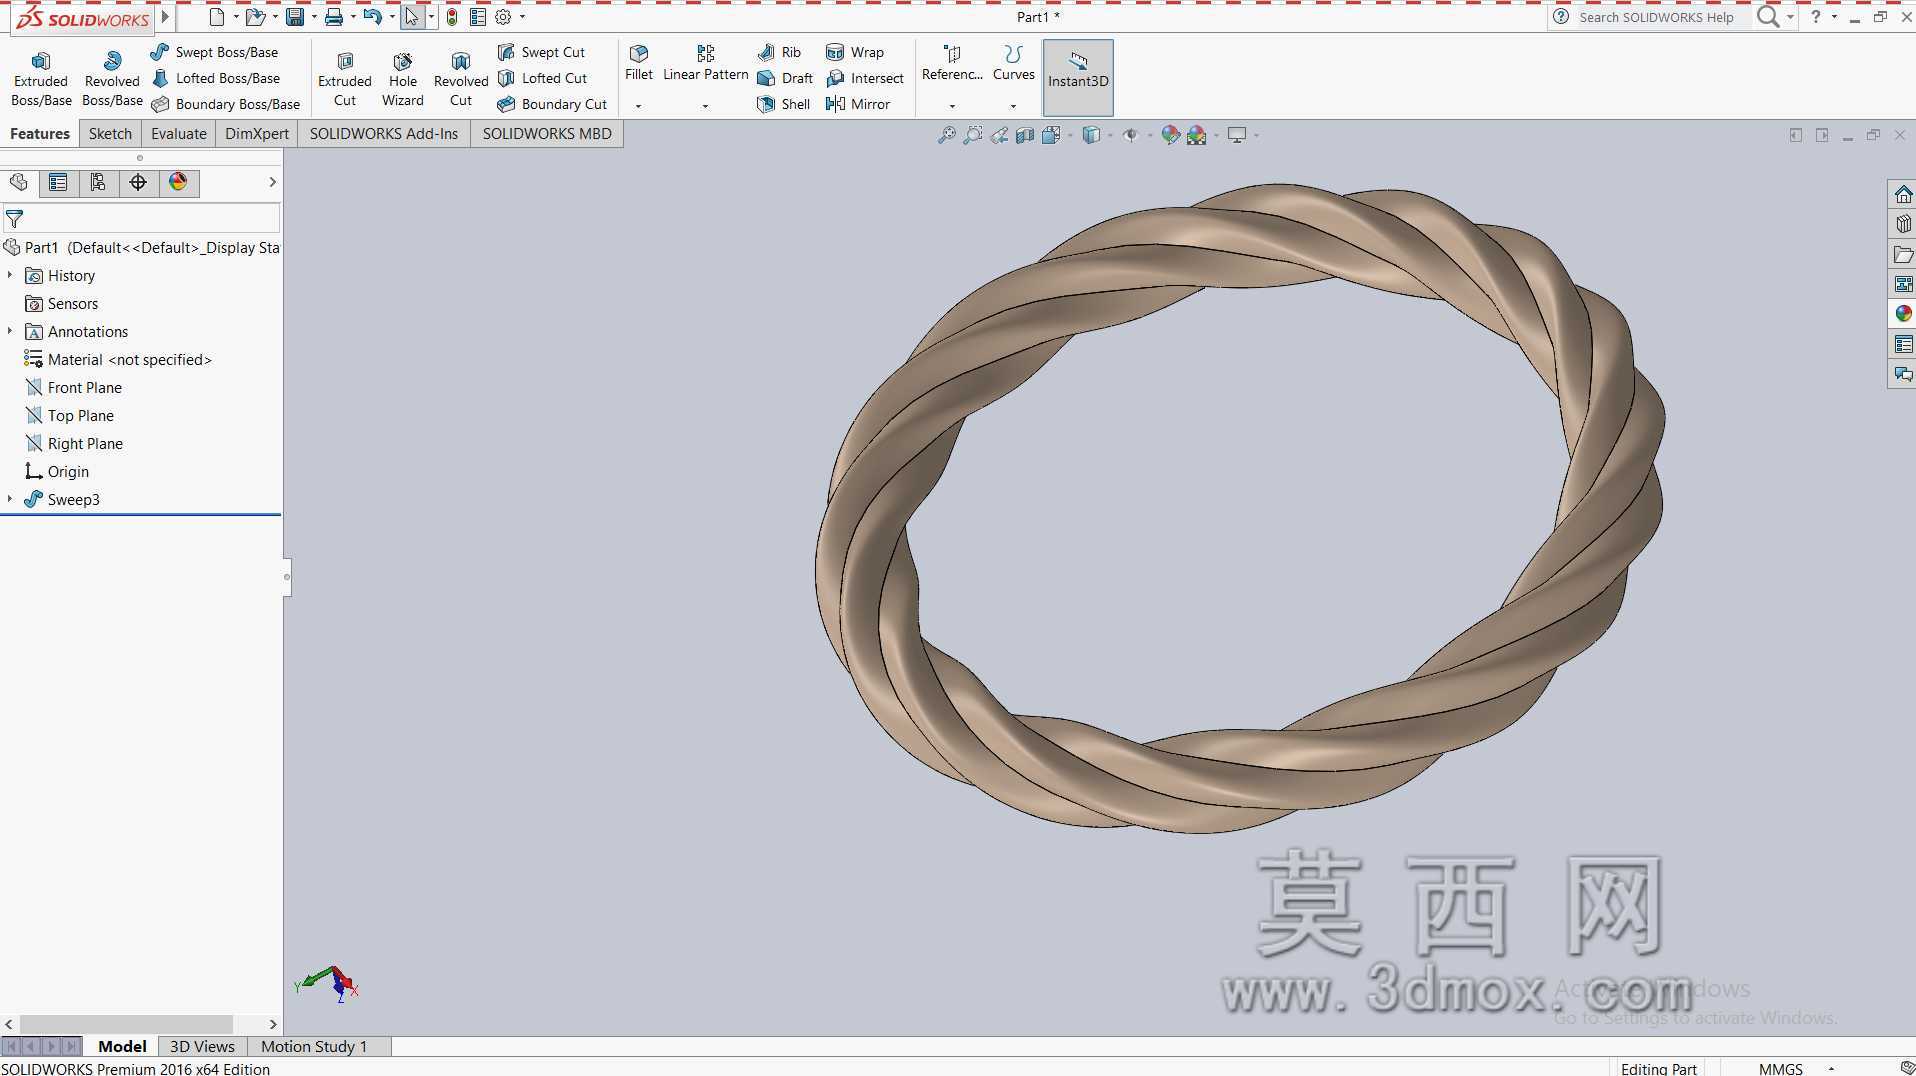Click the Rebuild traffic light icon
Screen dimensions: 1916x1076
pos(452,17)
